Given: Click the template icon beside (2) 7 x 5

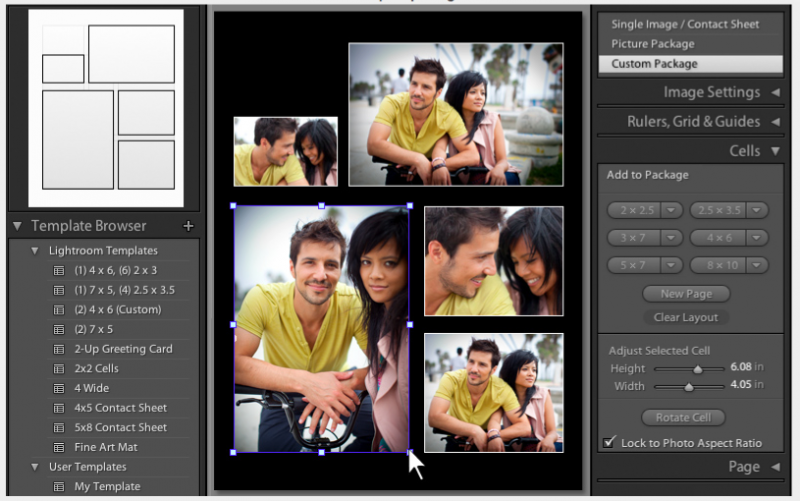Looking at the screenshot, I should click(59, 330).
